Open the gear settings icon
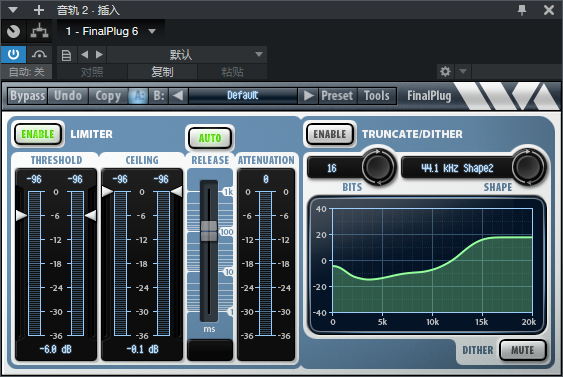Image resolution: width=563 pixels, height=377 pixels. (x=445, y=71)
